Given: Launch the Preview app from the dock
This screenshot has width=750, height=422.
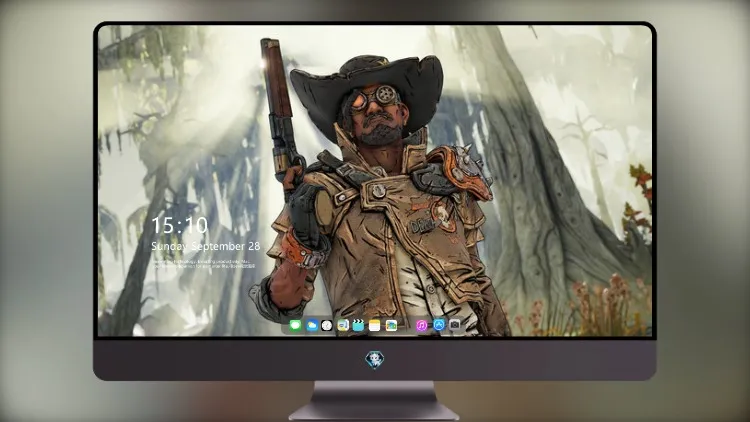Looking at the screenshot, I should point(343,326).
